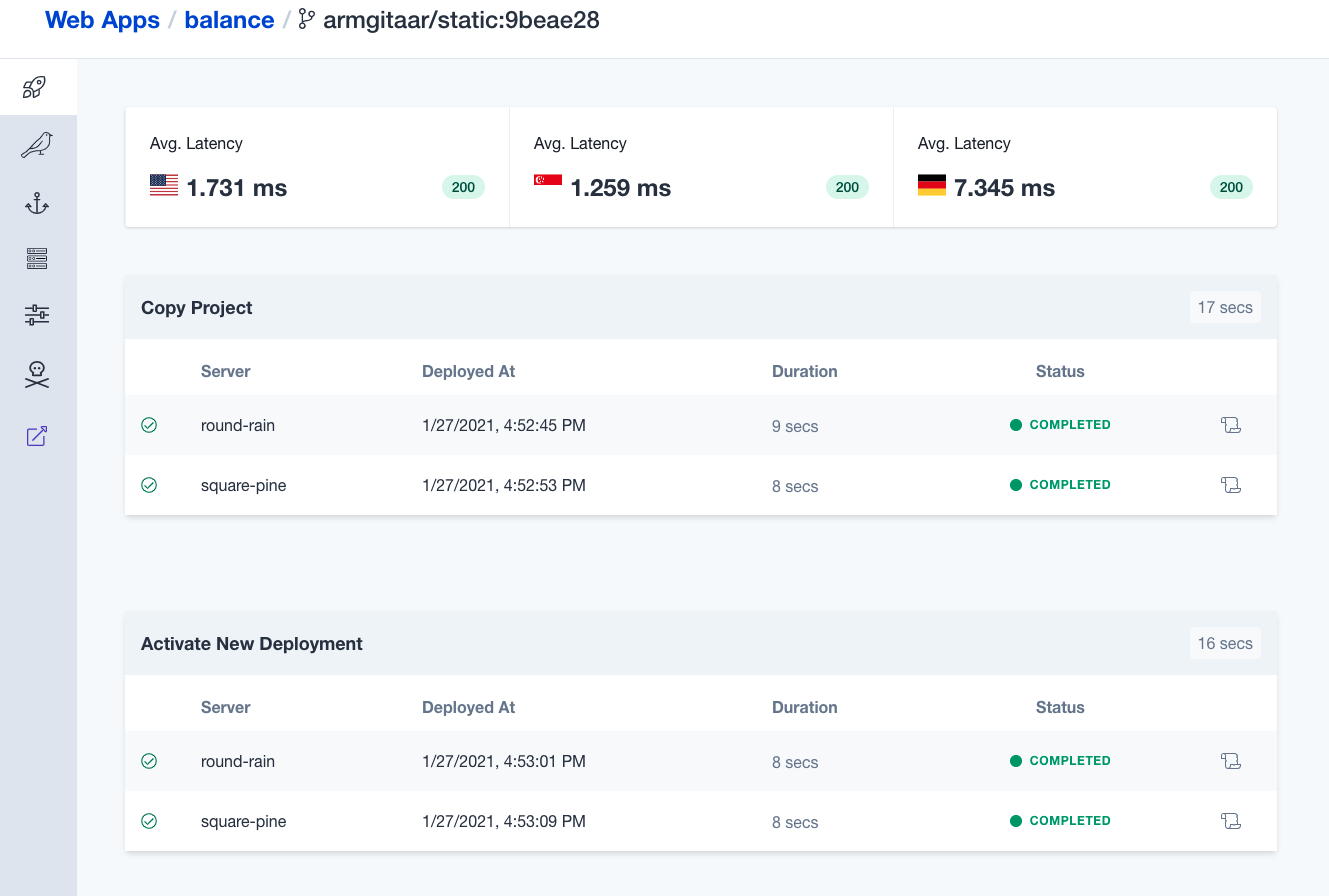This screenshot has height=896, width=1329.
Task: Select square-pine in Activate New Deployment
Action: pyautogui.click(x=244, y=821)
